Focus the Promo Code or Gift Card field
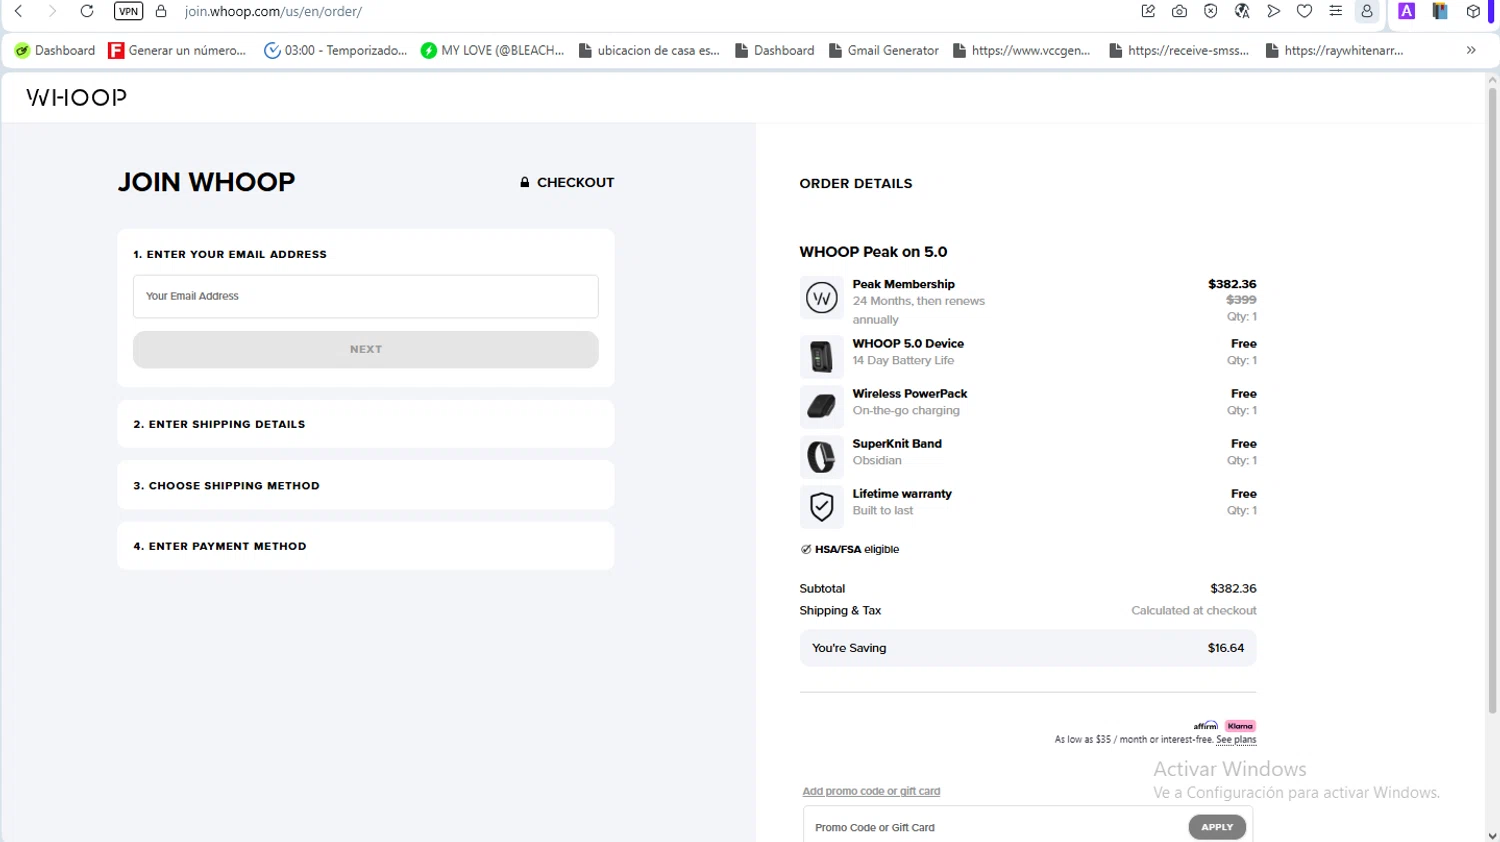 994,827
